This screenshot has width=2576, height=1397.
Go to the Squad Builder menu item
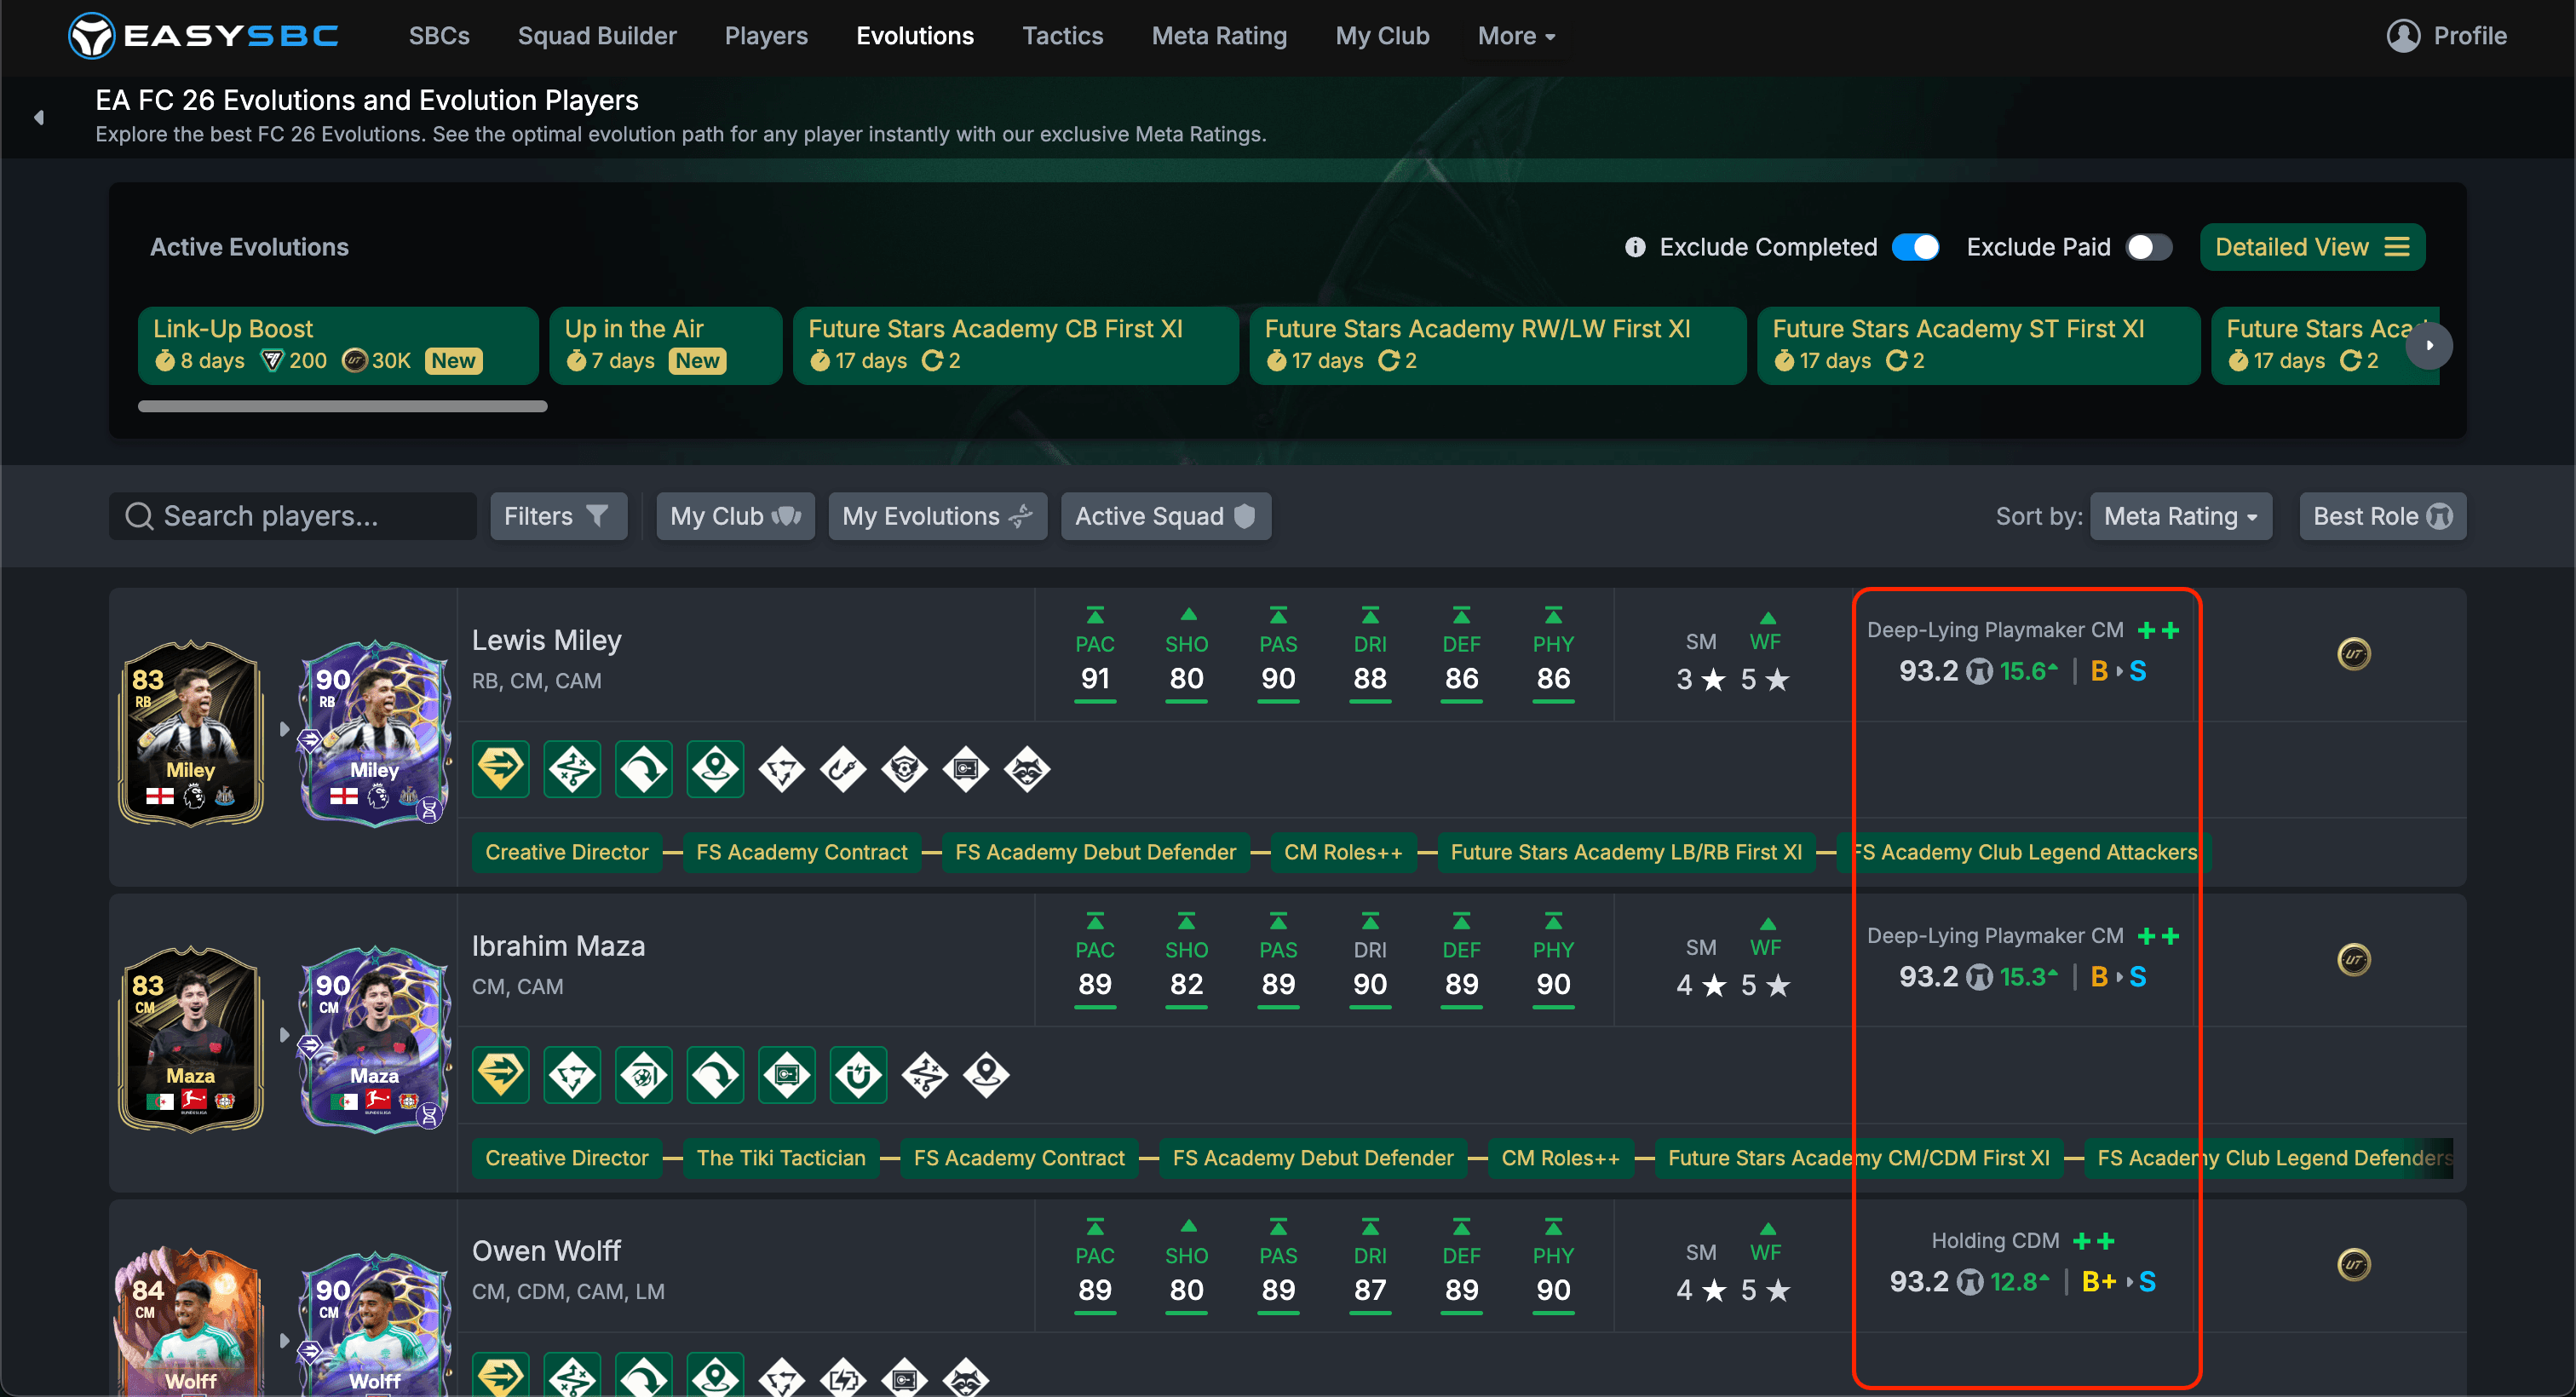tap(597, 36)
